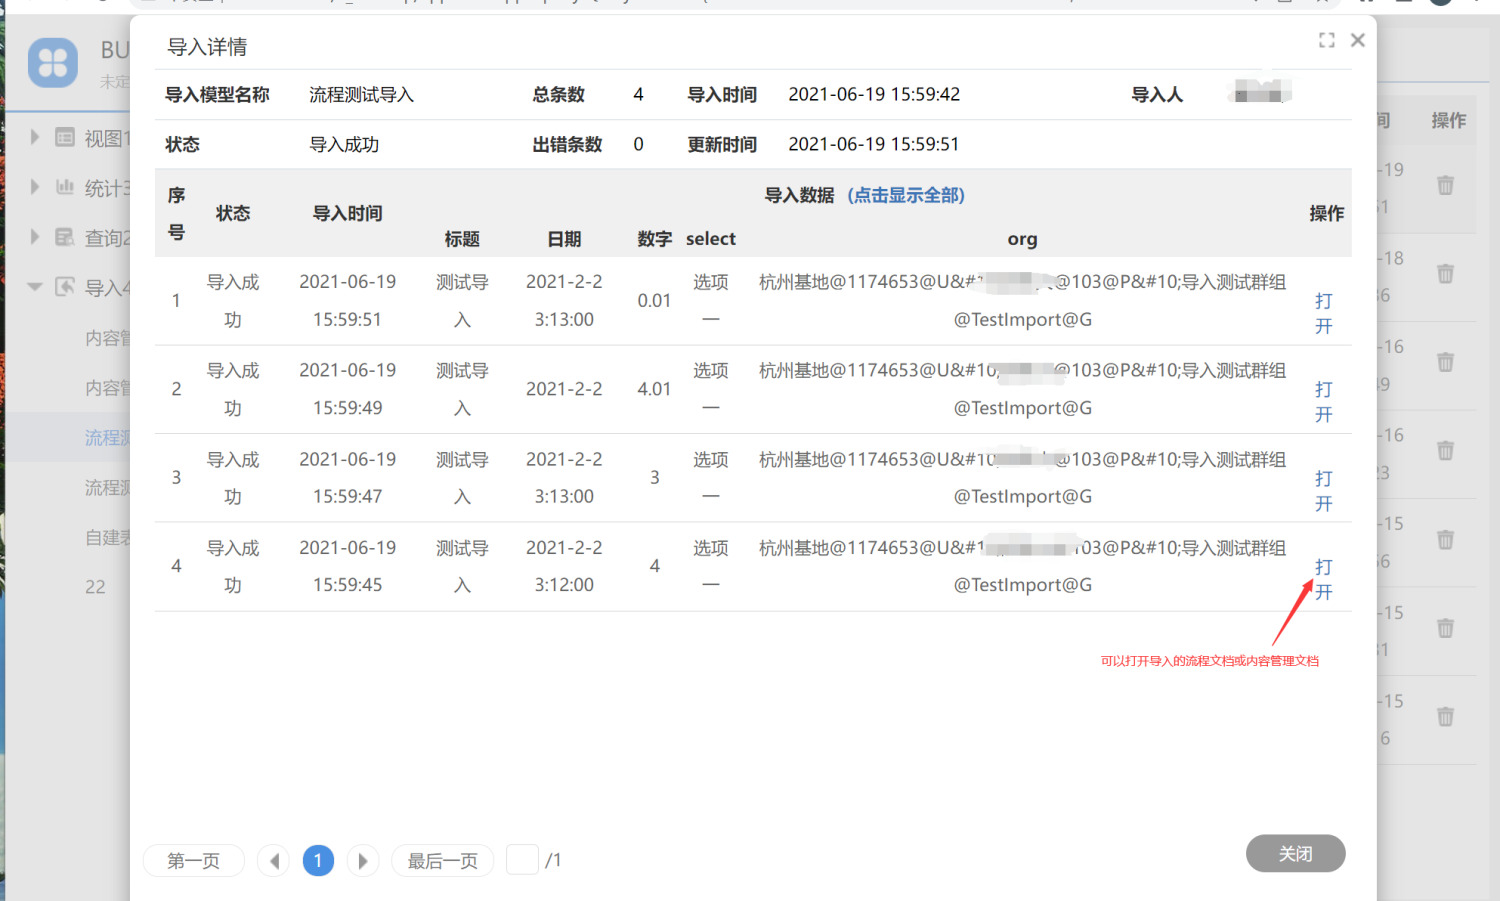Click the trash icon in the last row

1445,717
